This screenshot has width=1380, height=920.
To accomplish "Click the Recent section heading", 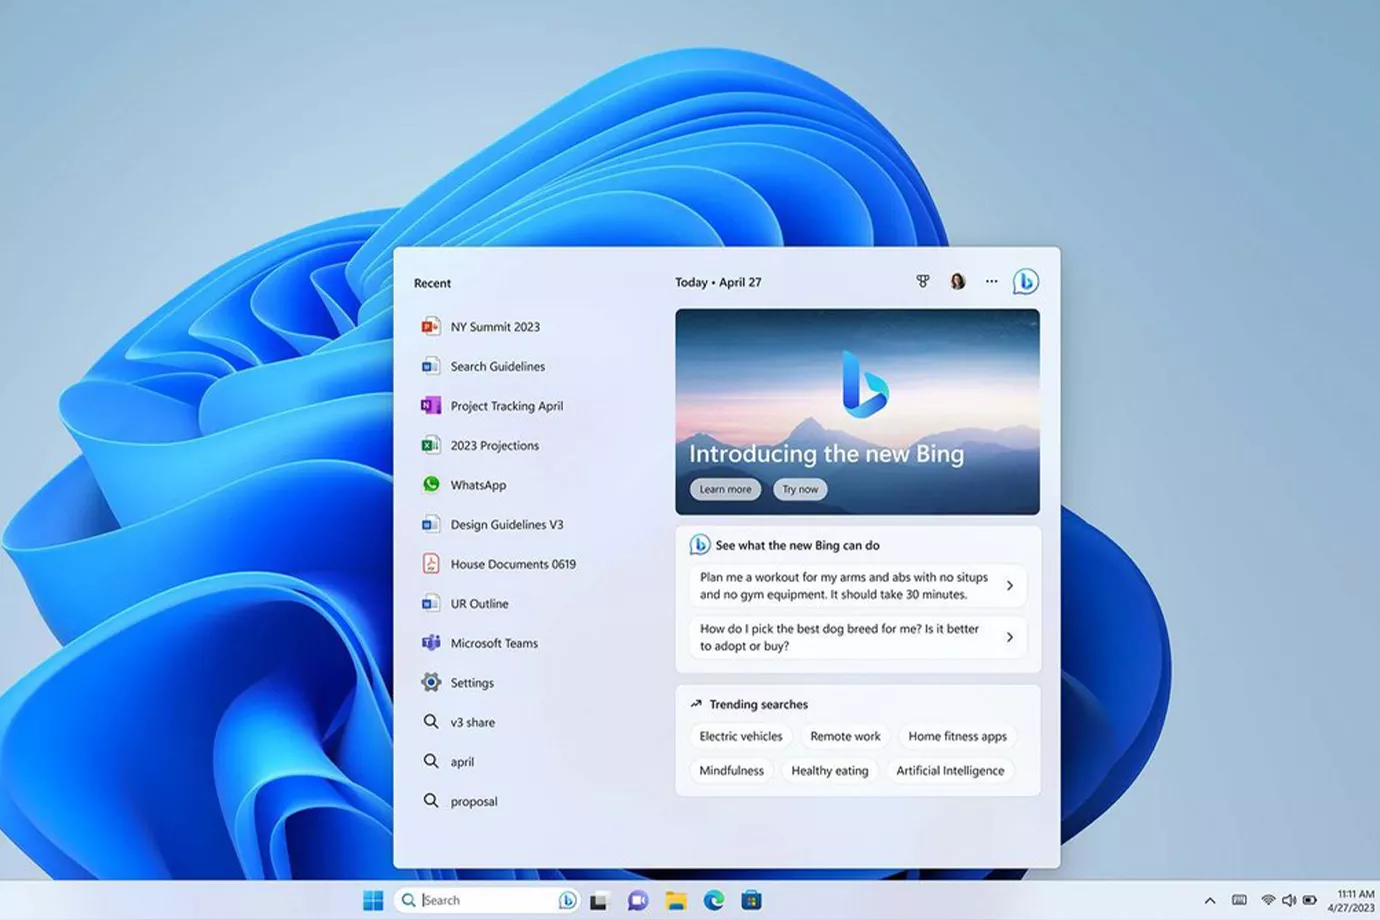I will click(432, 283).
